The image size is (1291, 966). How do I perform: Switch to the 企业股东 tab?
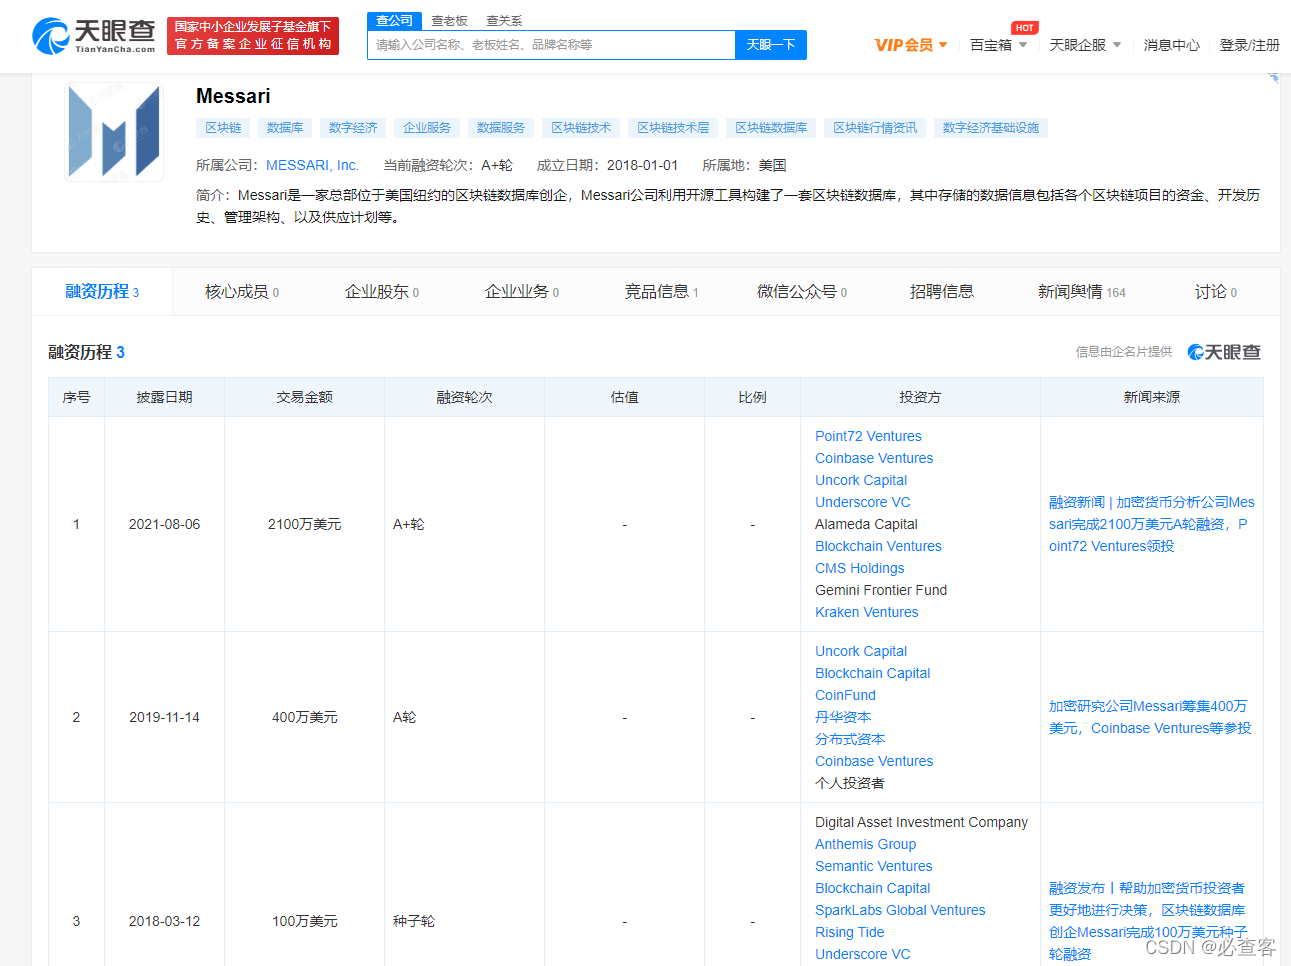382,292
